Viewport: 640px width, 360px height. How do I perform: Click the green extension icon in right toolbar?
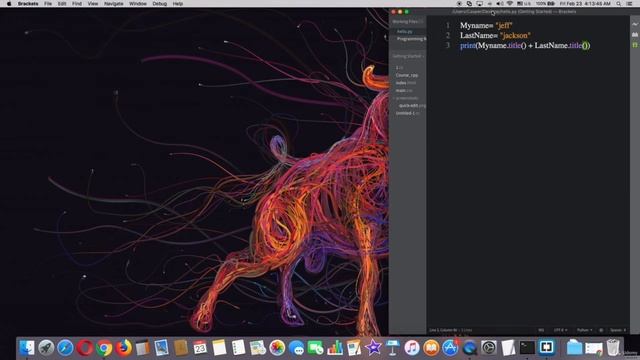635,45
